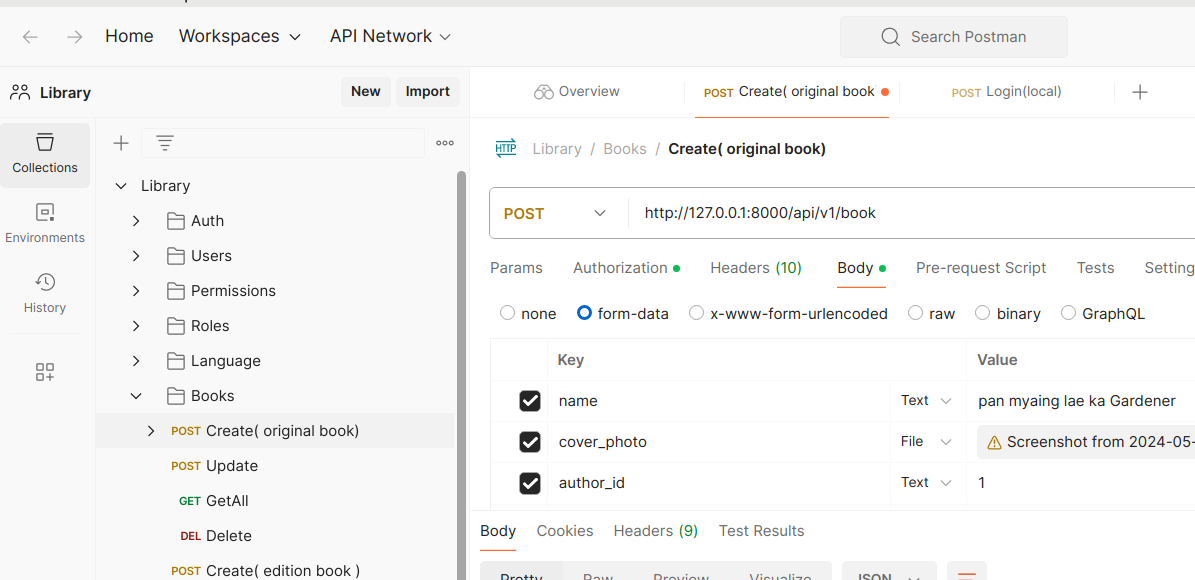Screen dimensions: 1195x580
Task: Expand the Auth folder in Library
Action: click(x=136, y=221)
